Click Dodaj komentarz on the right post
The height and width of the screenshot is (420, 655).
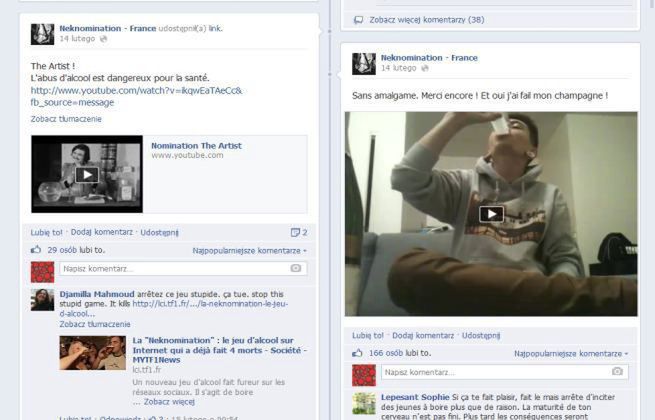423,335
